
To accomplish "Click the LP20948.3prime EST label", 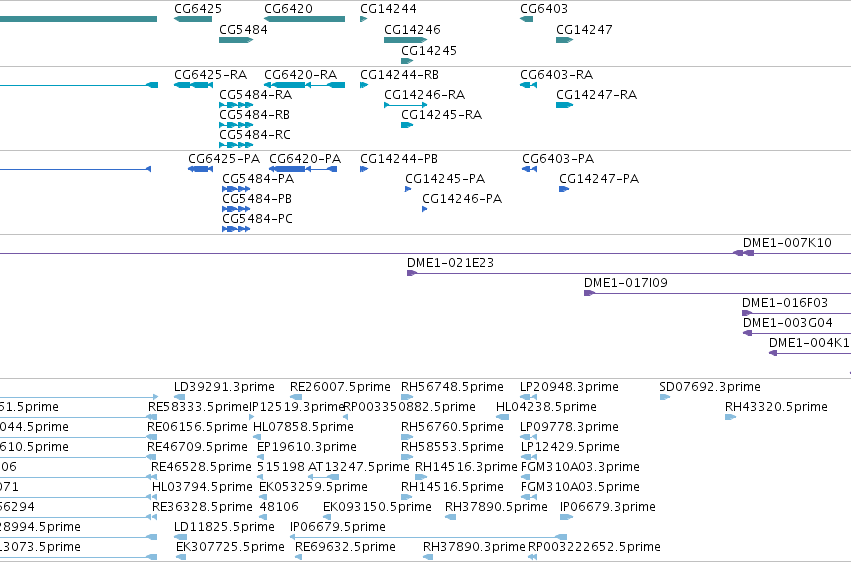I will [569, 387].
